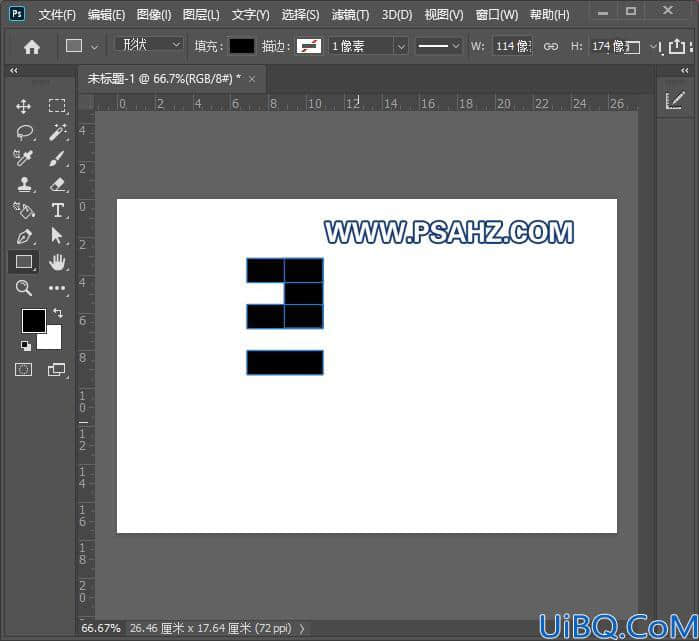This screenshot has width=699, height=641.
Task: Open the stroke width dropdown arrow
Action: [x=401, y=46]
